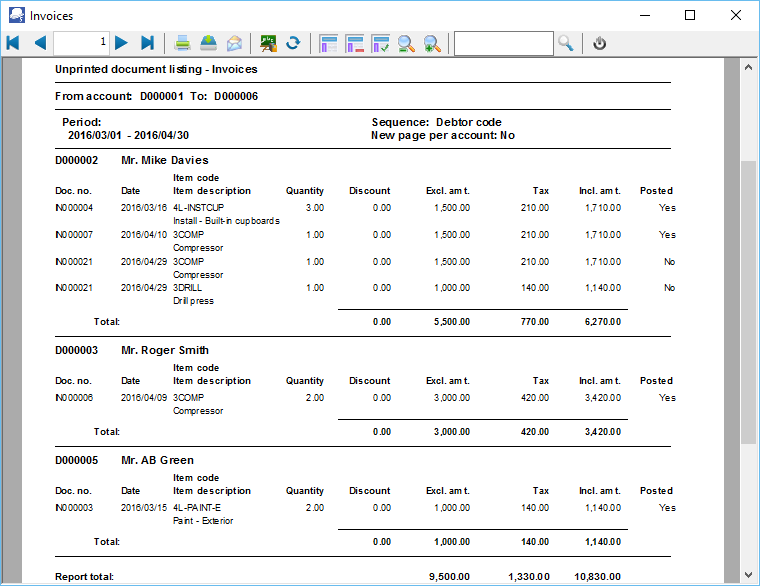Refresh the report with circular arrows icon
760x586 pixels.
point(294,43)
